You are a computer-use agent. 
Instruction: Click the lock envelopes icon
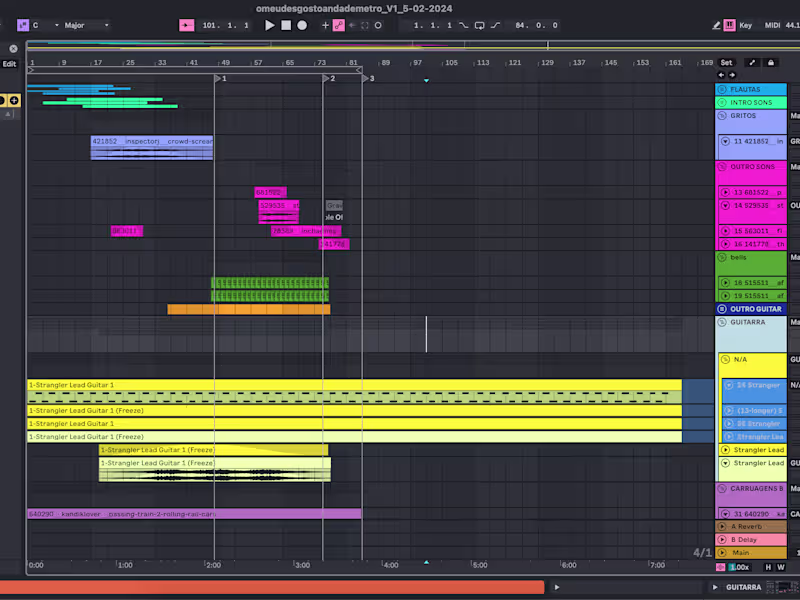point(770,62)
